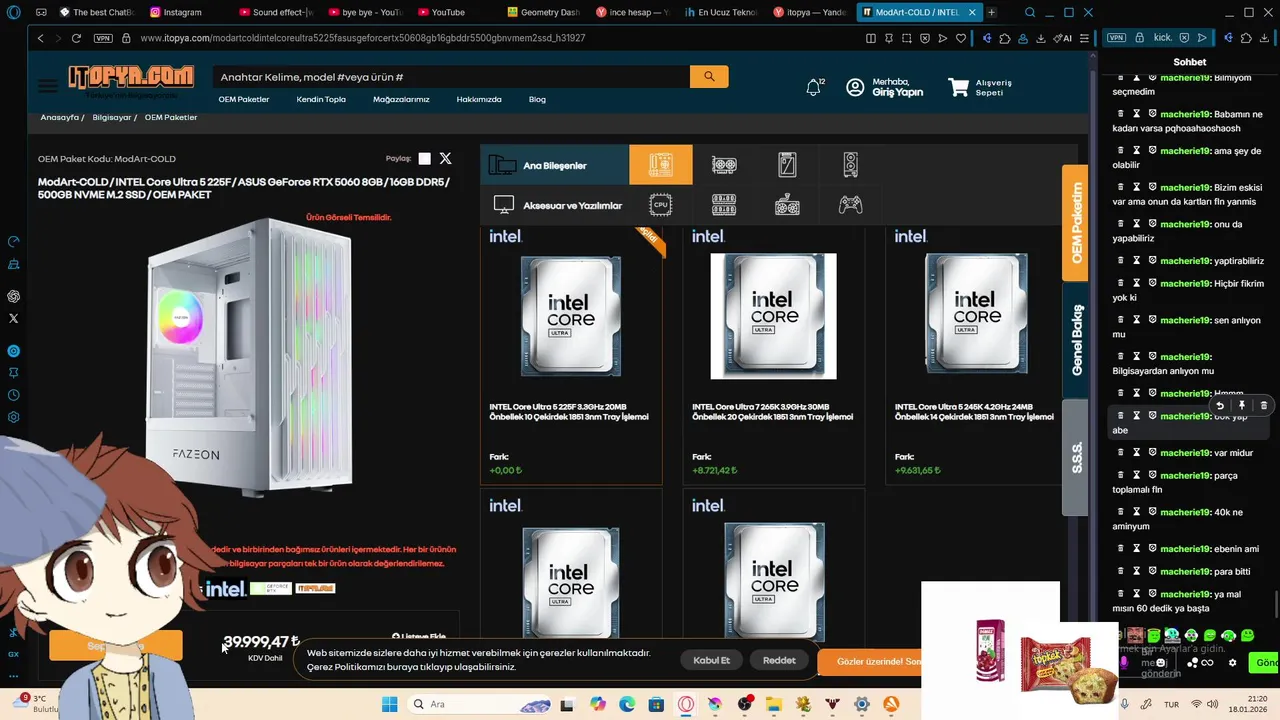Open the browser tab search magnifier

(x=1030, y=13)
